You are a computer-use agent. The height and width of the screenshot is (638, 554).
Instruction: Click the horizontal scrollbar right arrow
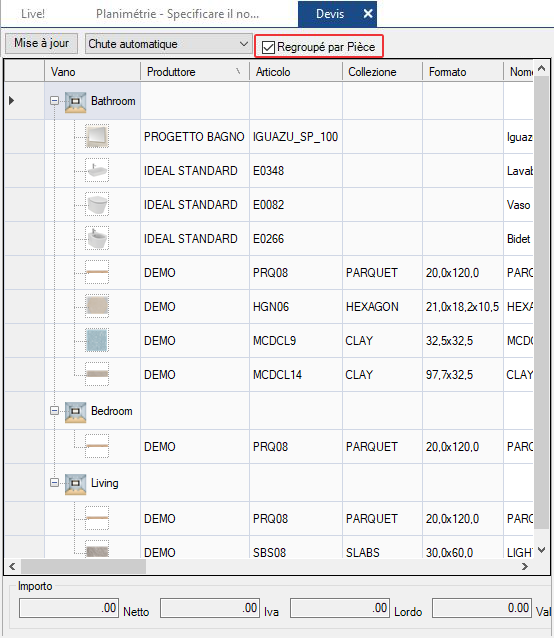(525, 566)
